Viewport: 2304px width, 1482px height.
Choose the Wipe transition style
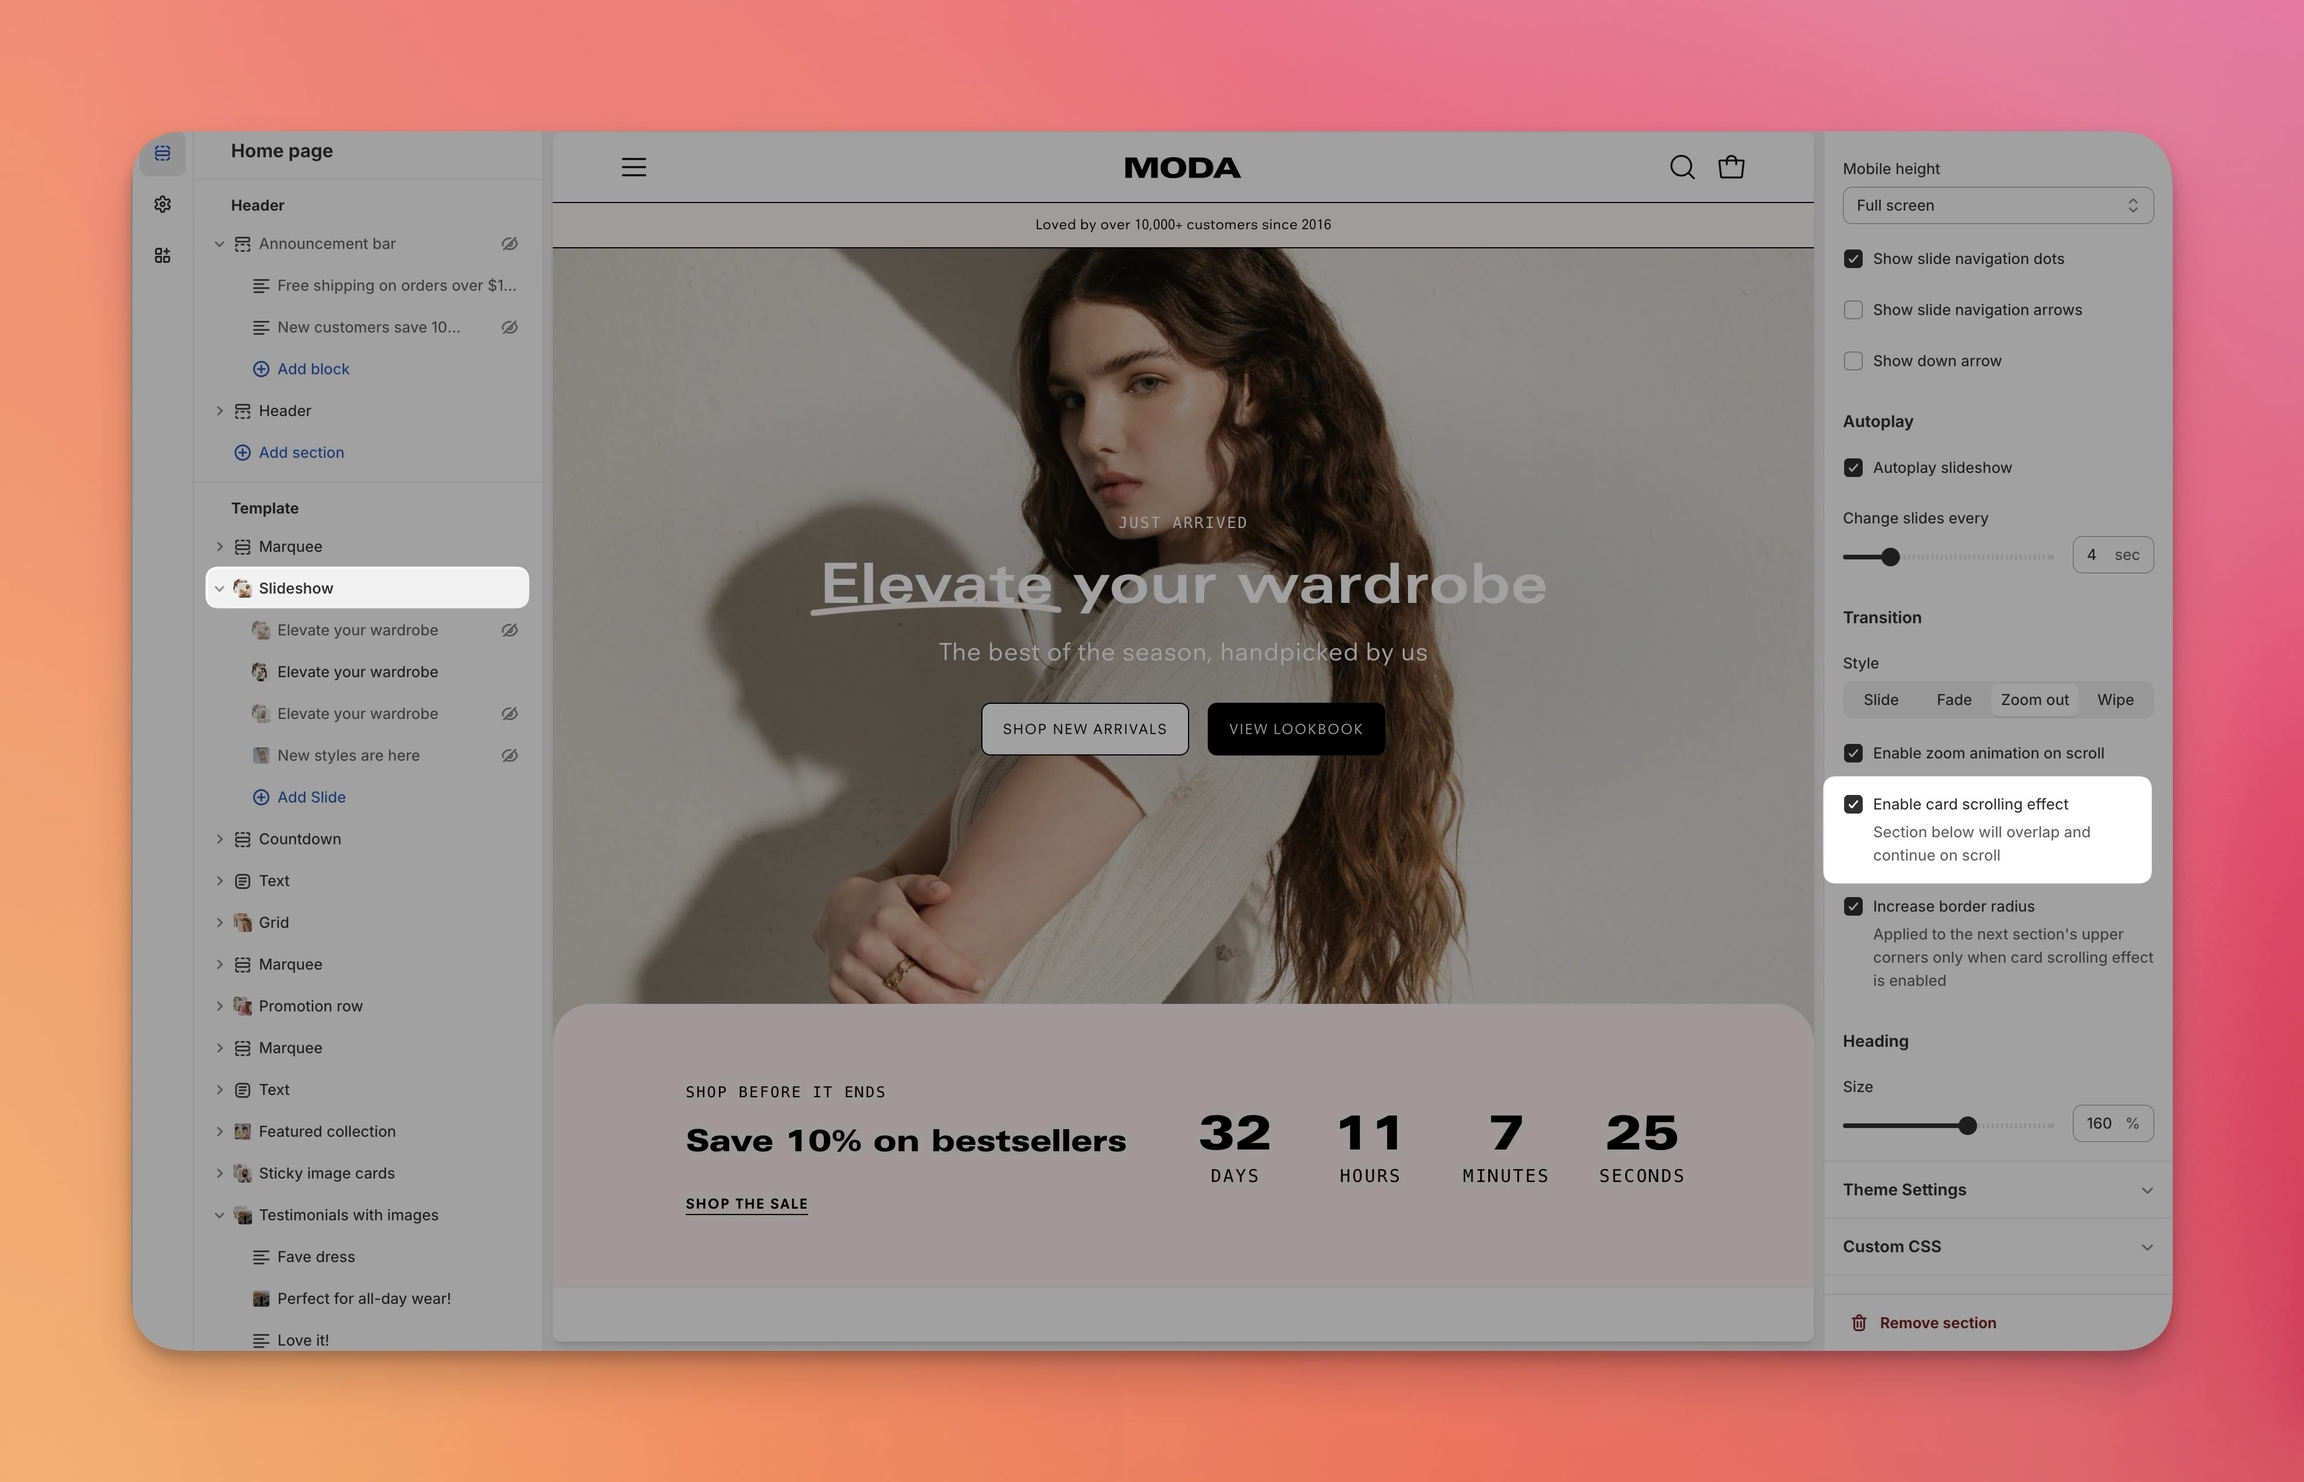point(2115,700)
